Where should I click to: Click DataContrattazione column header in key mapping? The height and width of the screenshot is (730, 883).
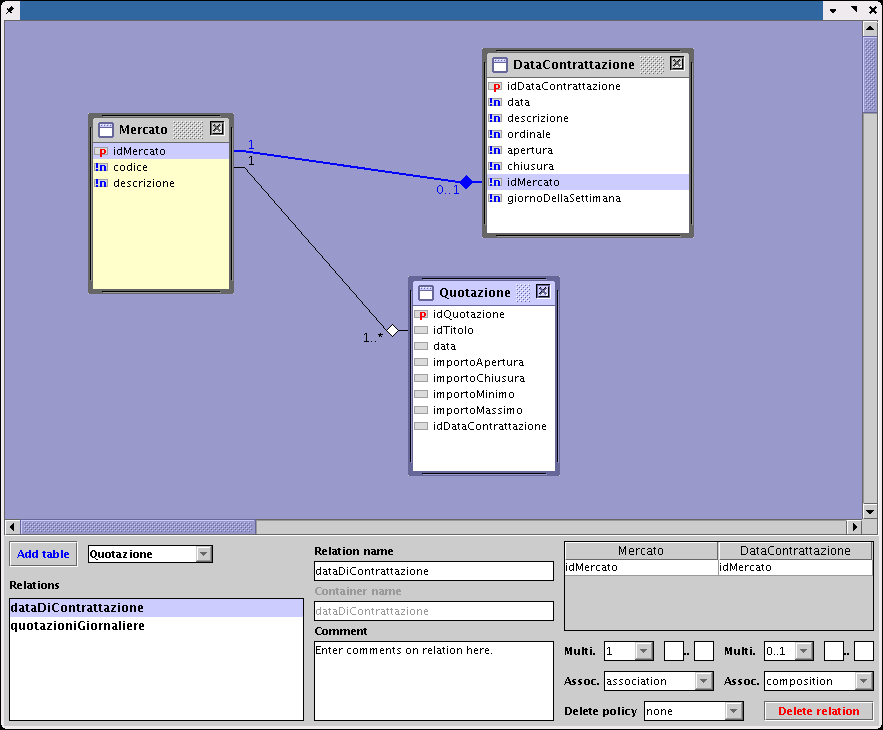[795, 551]
